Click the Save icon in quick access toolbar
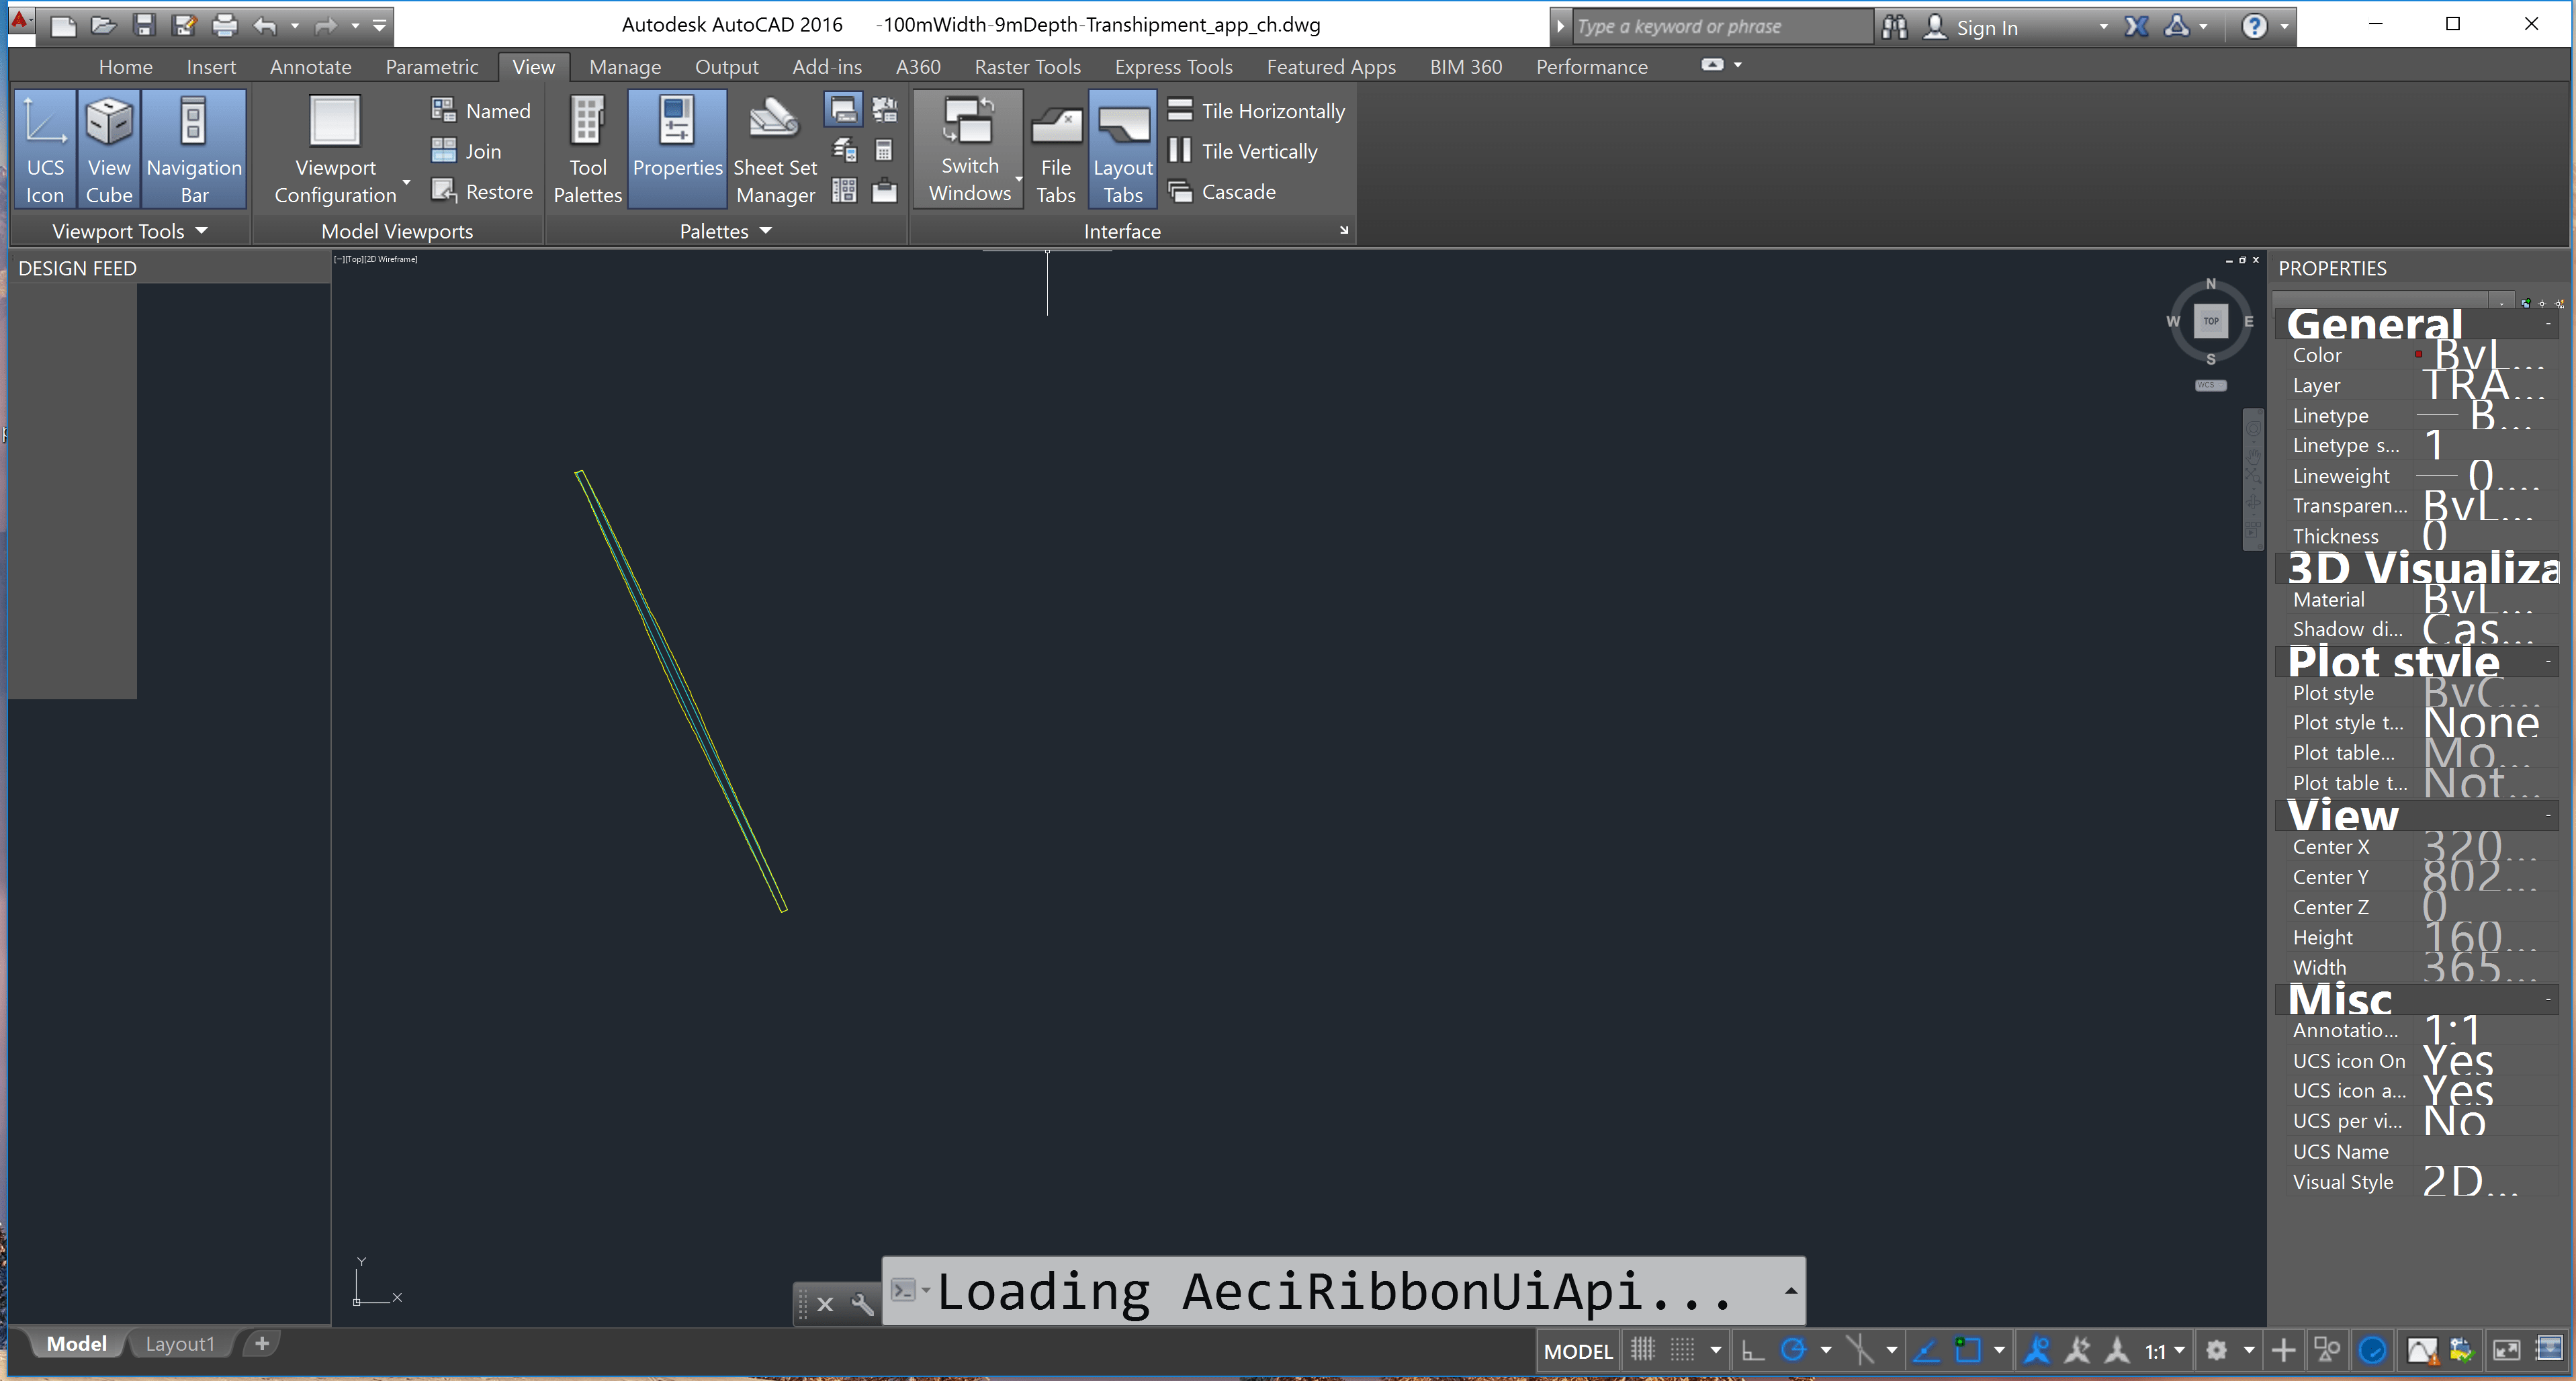This screenshot has height=1381, width=2576. [x=144, y=26]
